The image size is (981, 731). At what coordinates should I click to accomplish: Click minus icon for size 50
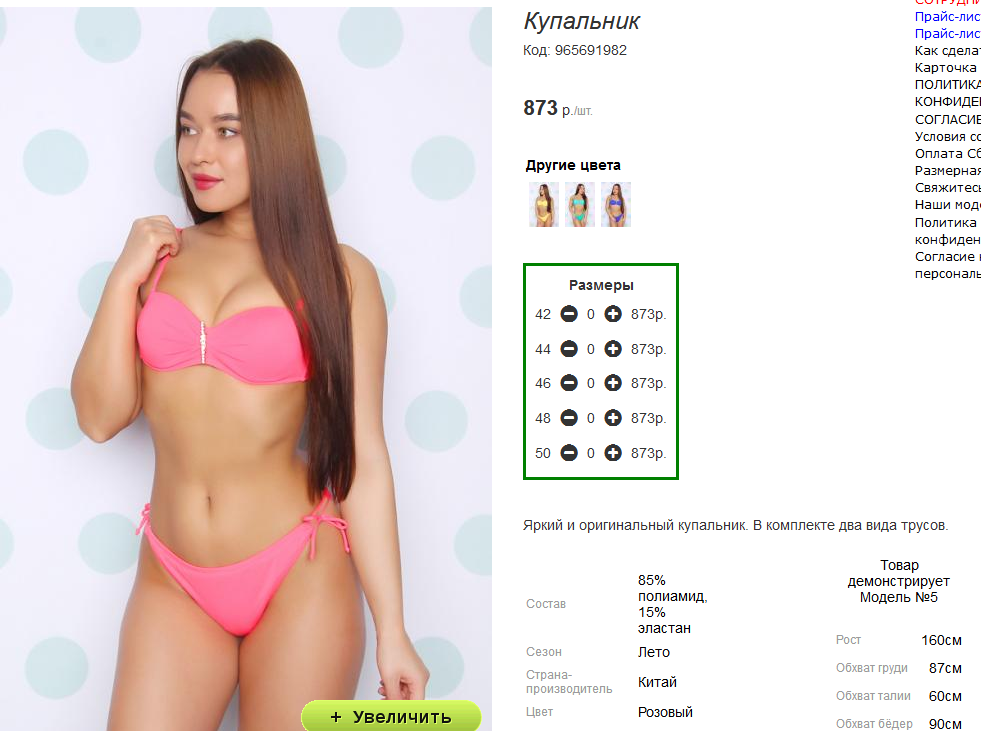pos(569,452)
